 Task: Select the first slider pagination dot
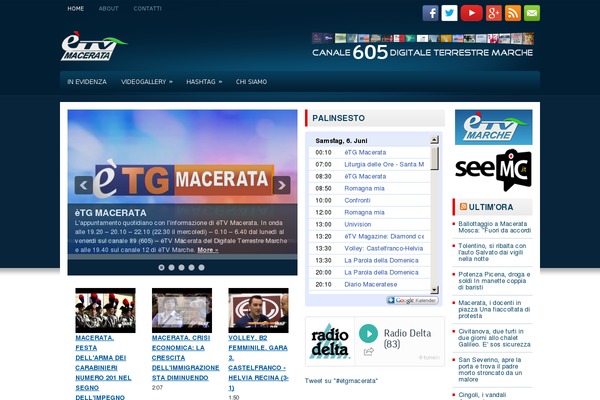[x=161, y=268]
